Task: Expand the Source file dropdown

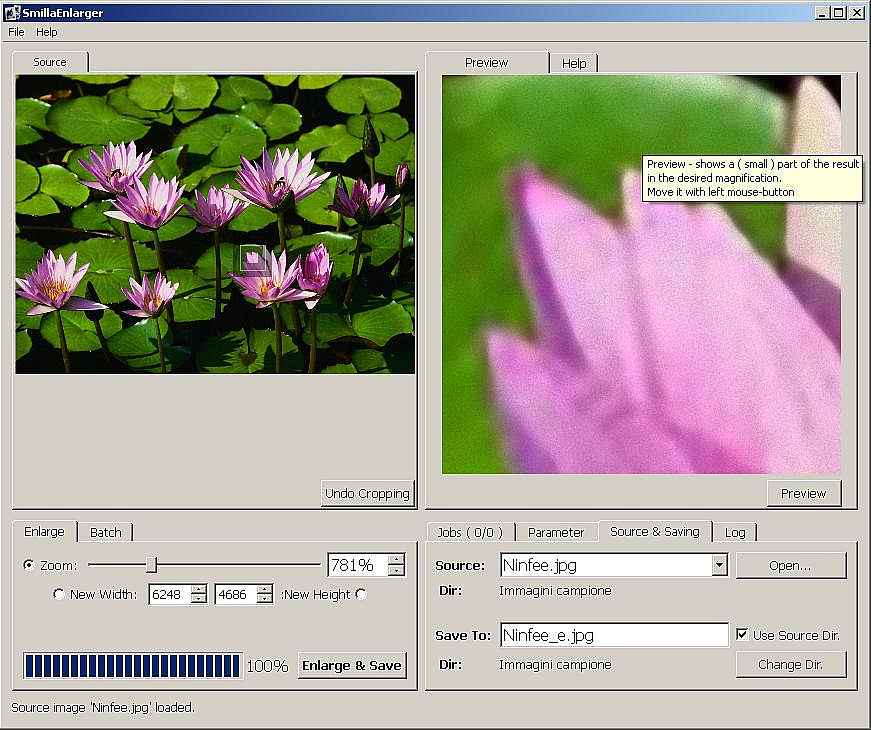Action: (x=719, y=565)
